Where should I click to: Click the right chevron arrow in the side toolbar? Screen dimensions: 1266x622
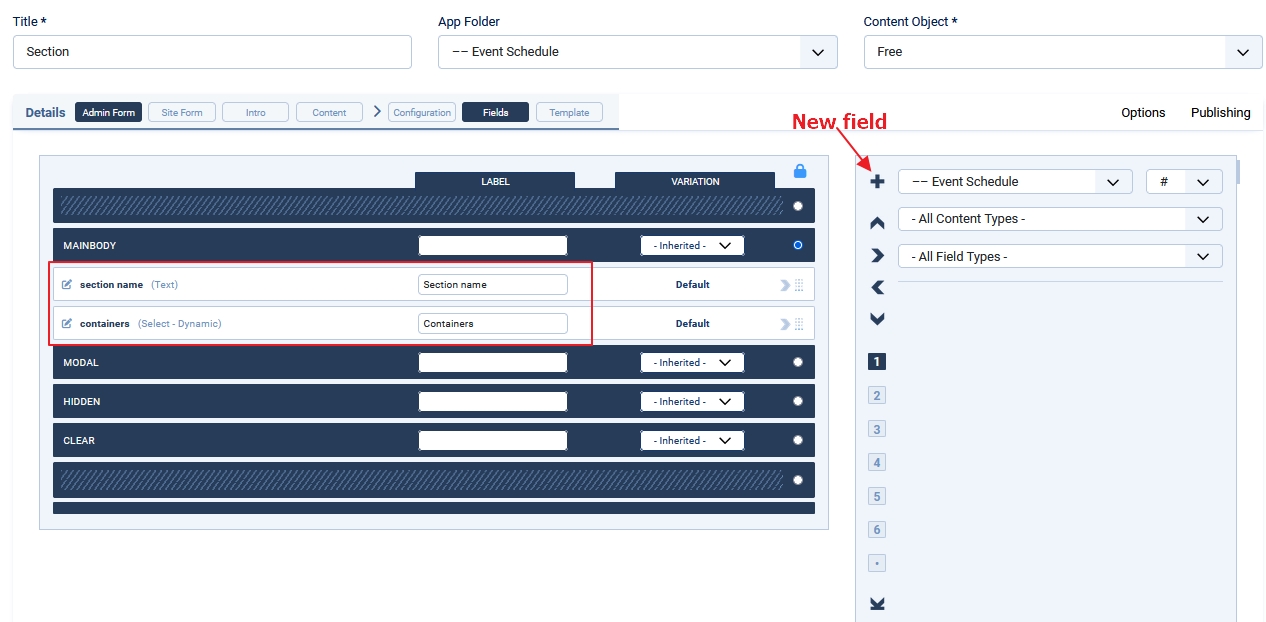click(x=877, y=256)
